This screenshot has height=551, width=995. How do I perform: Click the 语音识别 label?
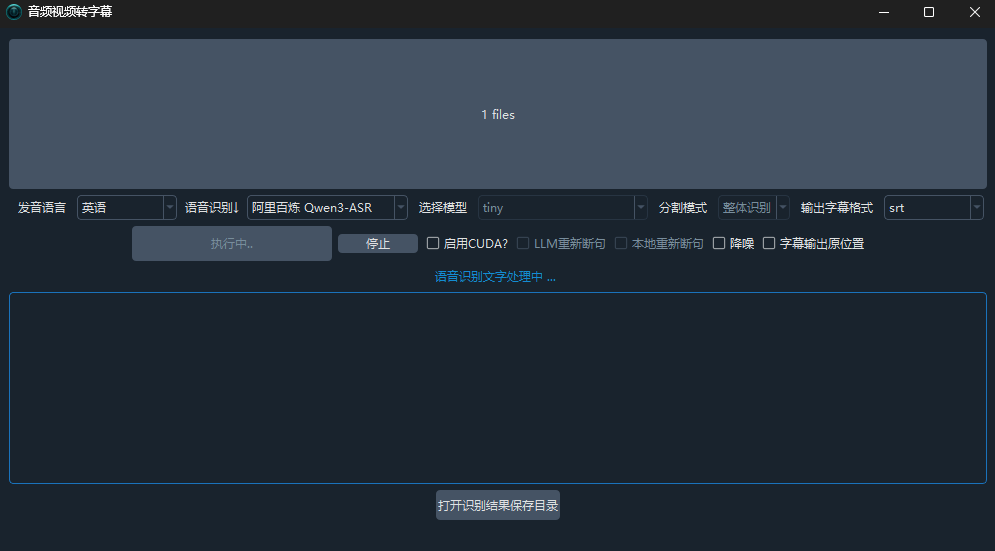pos(212,208)
